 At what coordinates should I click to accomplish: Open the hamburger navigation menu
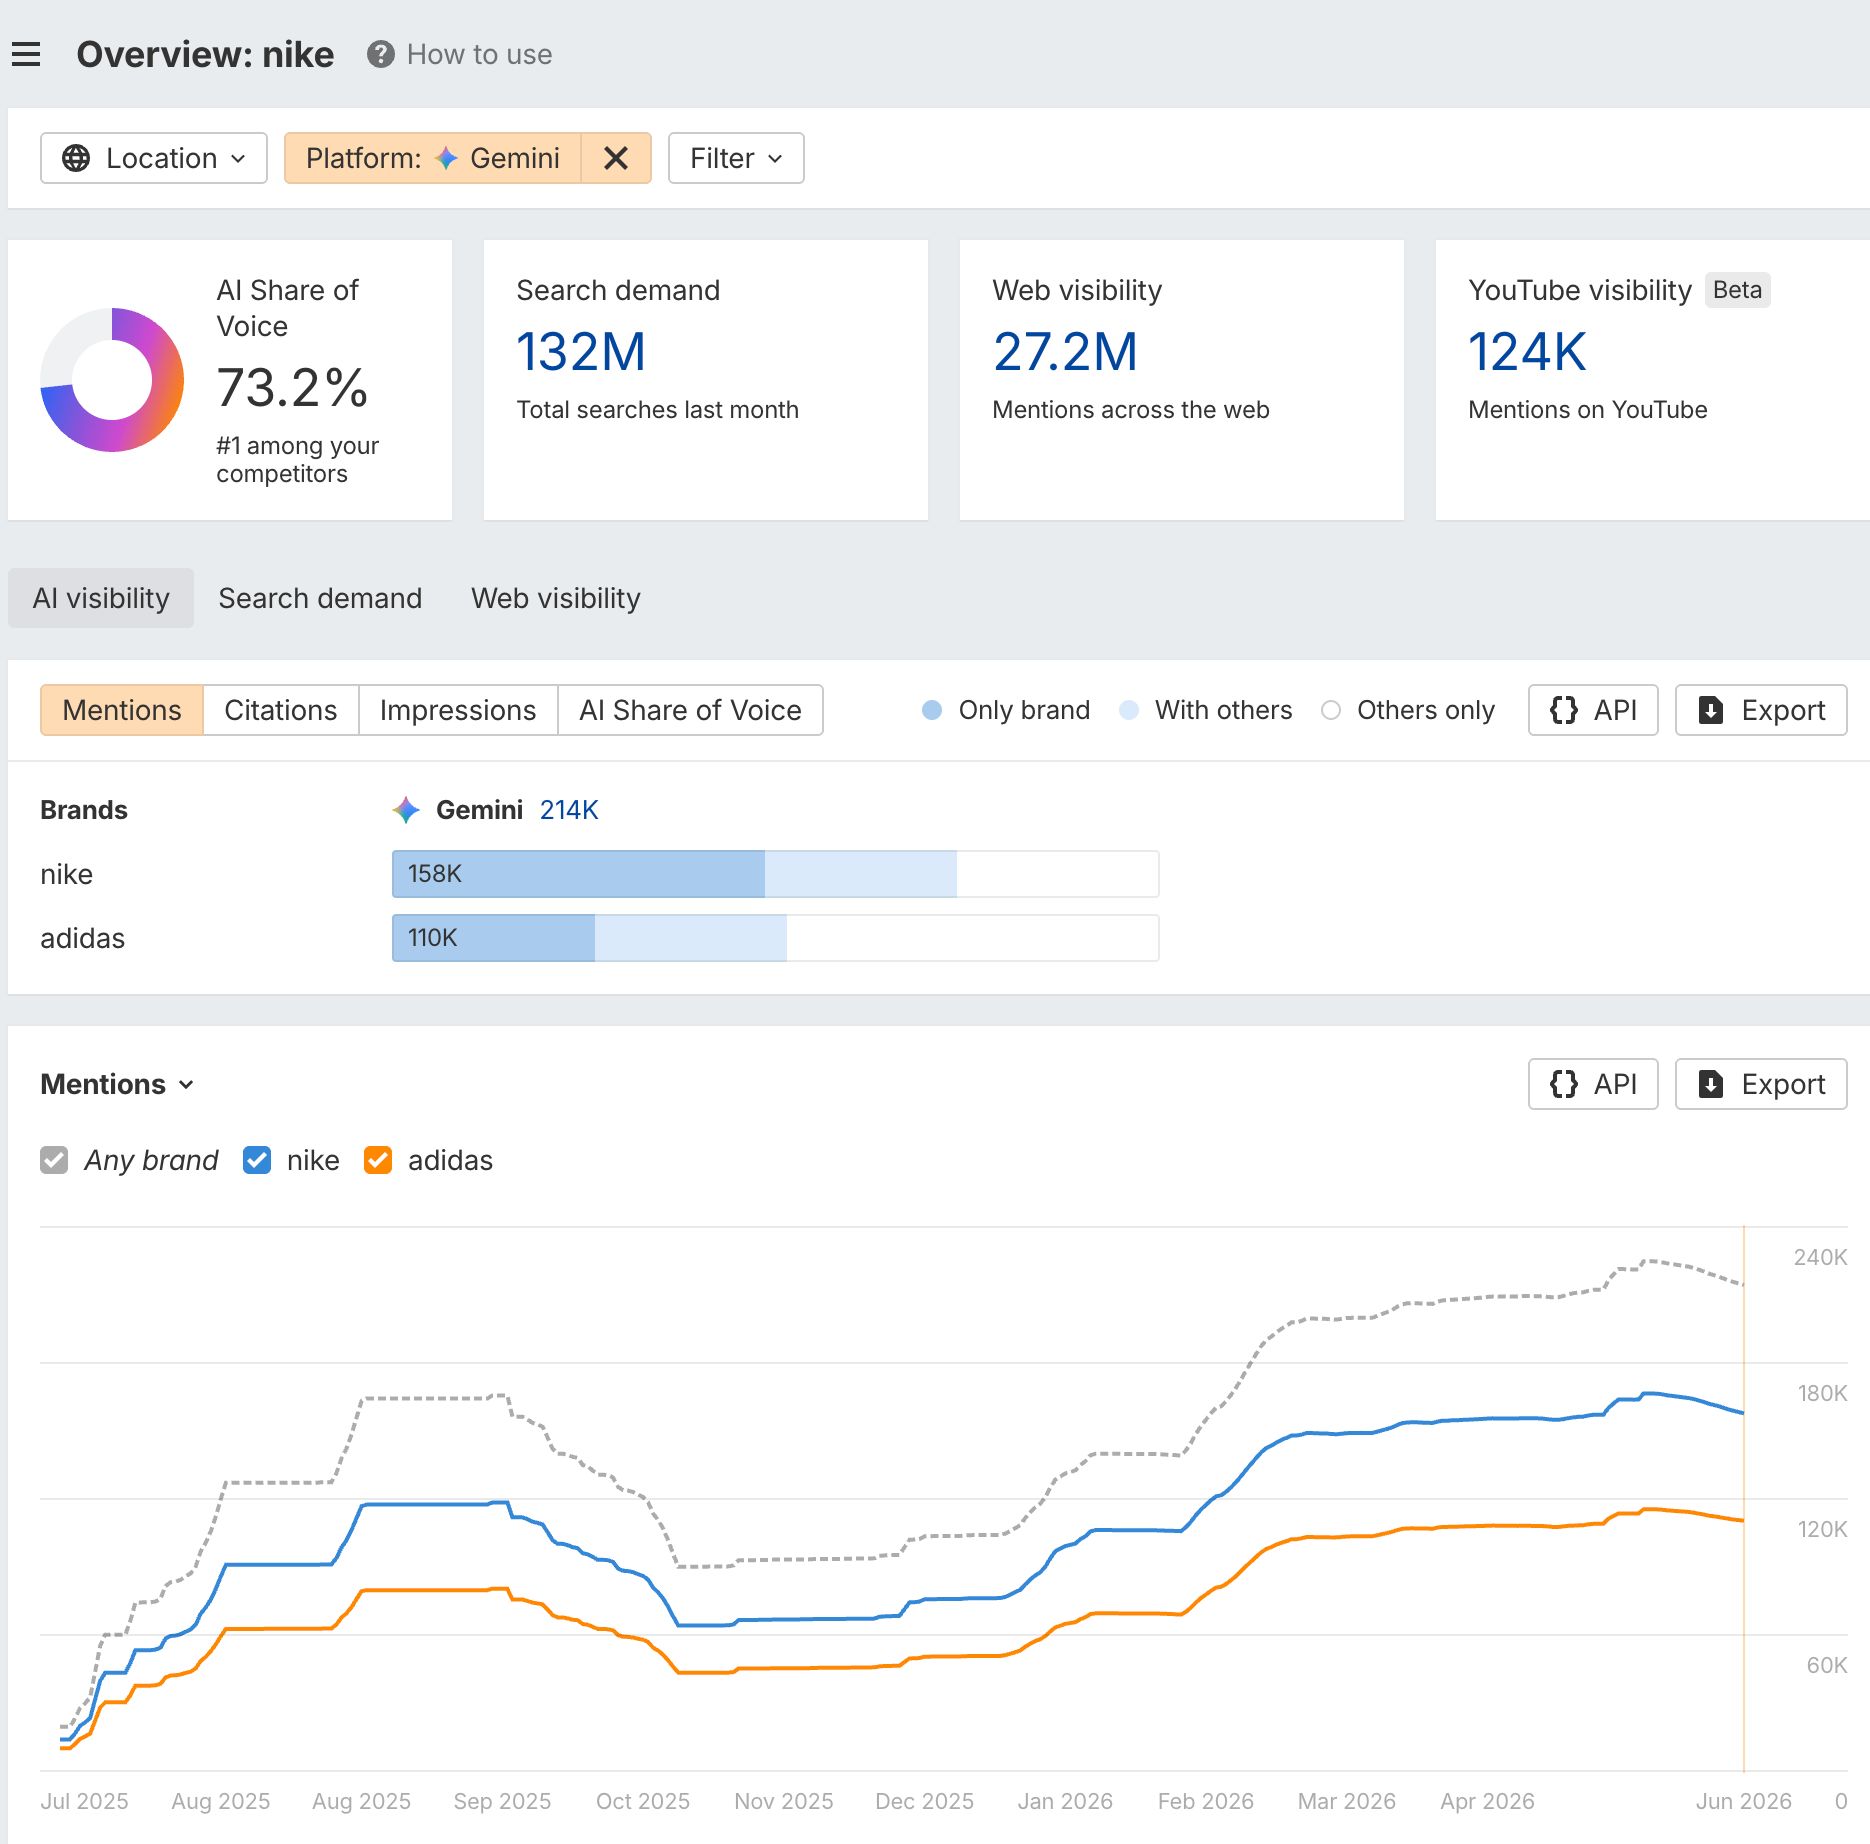[26, 54]
